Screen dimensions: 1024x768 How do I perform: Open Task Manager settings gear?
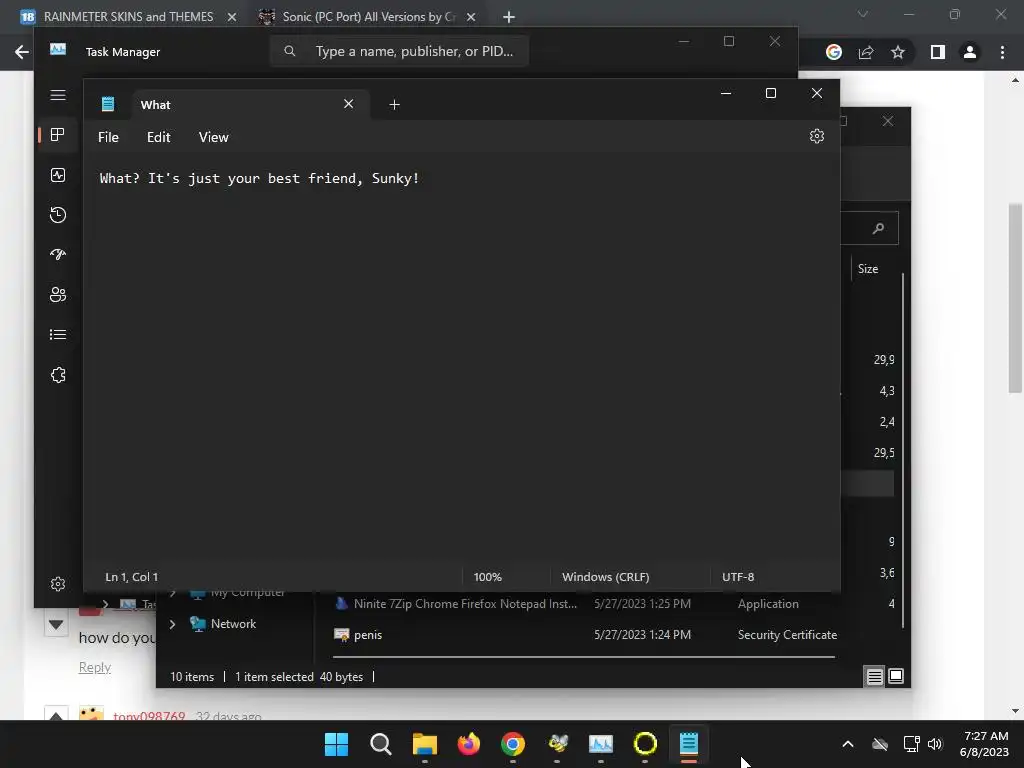tap(58, 584)
